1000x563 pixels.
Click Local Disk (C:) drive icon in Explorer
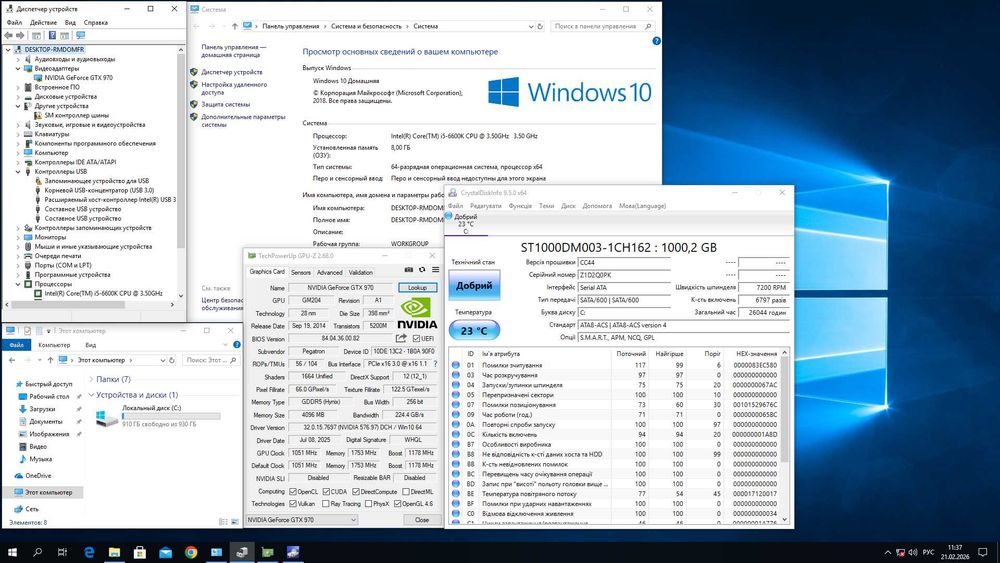[x=107, y=418]
